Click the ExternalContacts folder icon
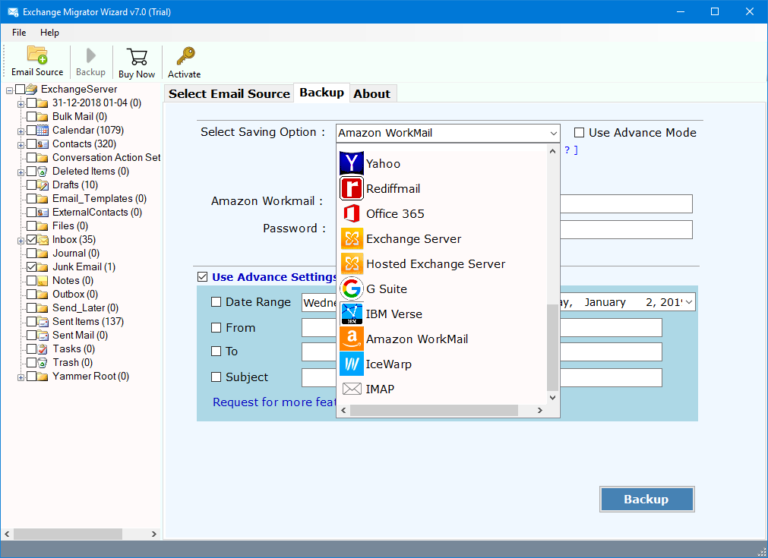 pyautogui.click(x=43, y=212)
